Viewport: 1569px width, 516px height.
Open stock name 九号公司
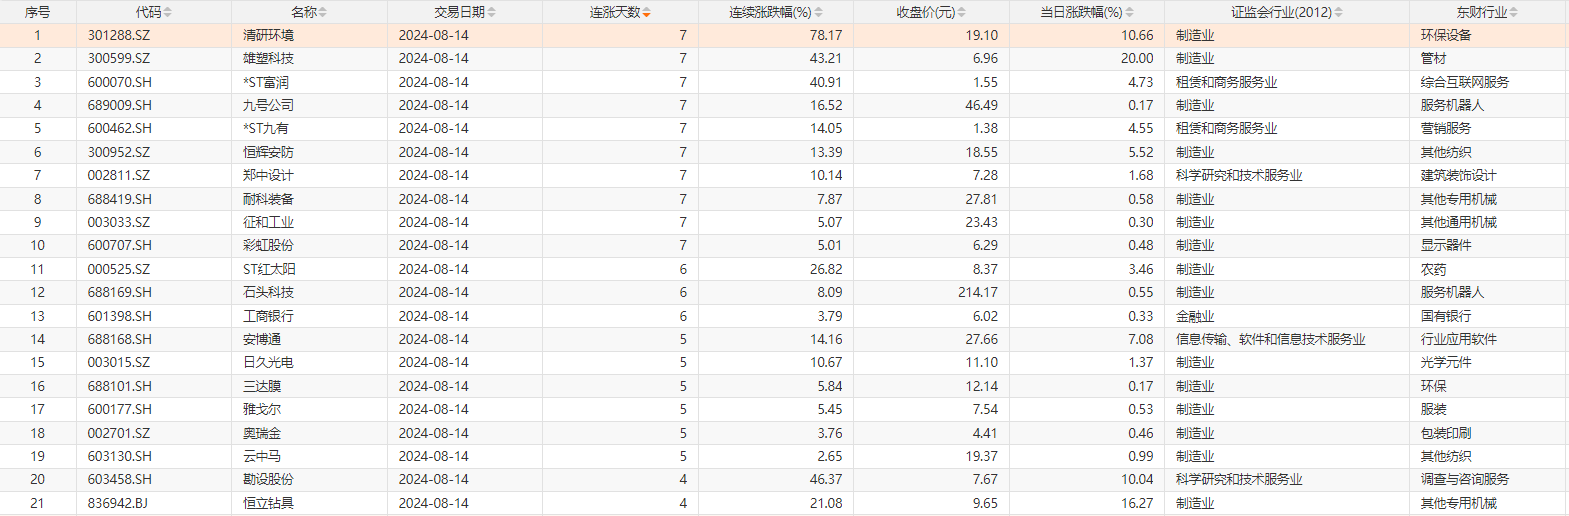(268, 105)
